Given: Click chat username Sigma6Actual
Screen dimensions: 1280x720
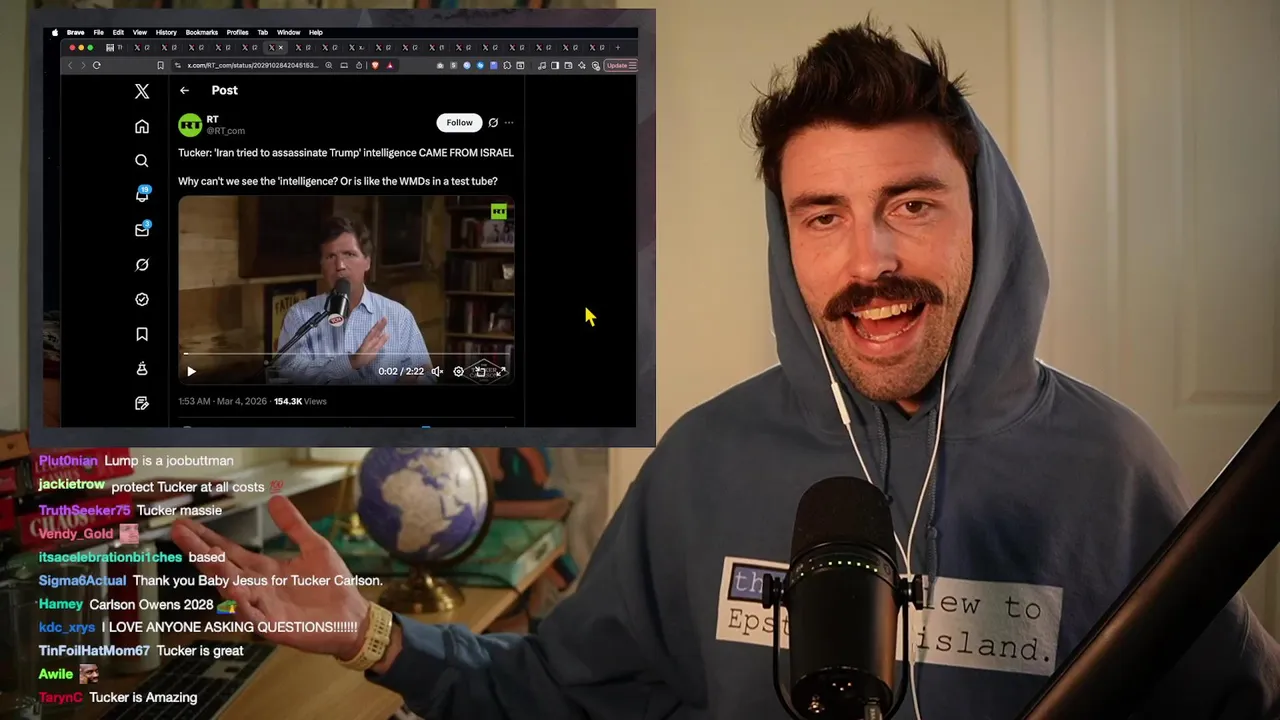Looking at the screenshot, I should click(x=82, y=581).
